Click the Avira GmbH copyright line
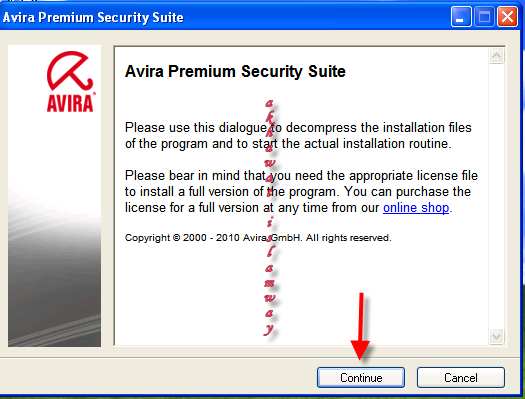 [x=258, y=238]
